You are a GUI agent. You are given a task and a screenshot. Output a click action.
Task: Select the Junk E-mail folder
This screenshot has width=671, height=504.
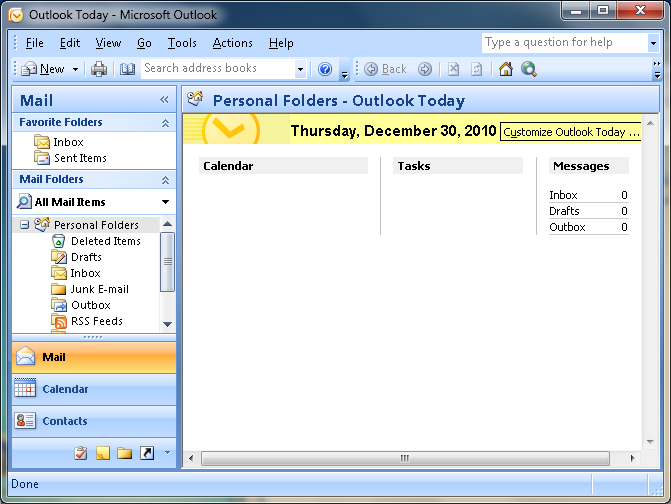(x=99, y=289)
